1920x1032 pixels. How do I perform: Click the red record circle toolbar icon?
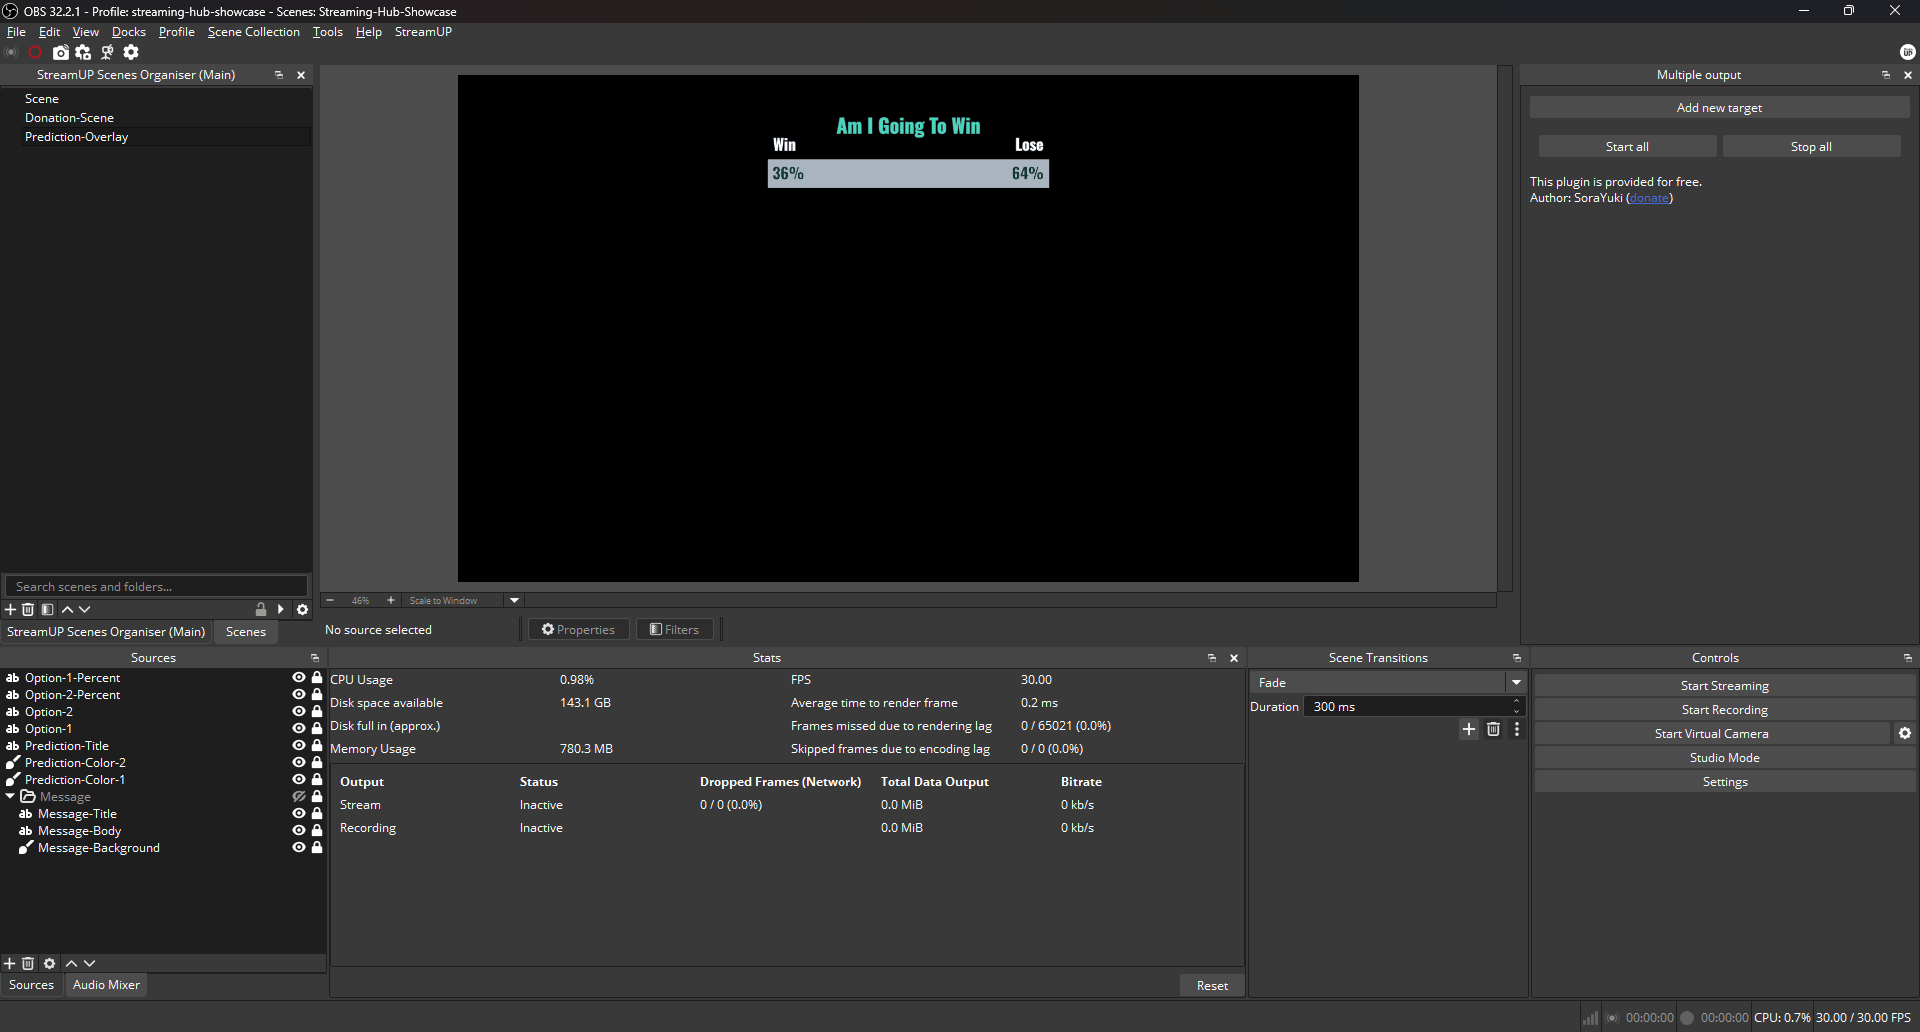coord(35,52)
